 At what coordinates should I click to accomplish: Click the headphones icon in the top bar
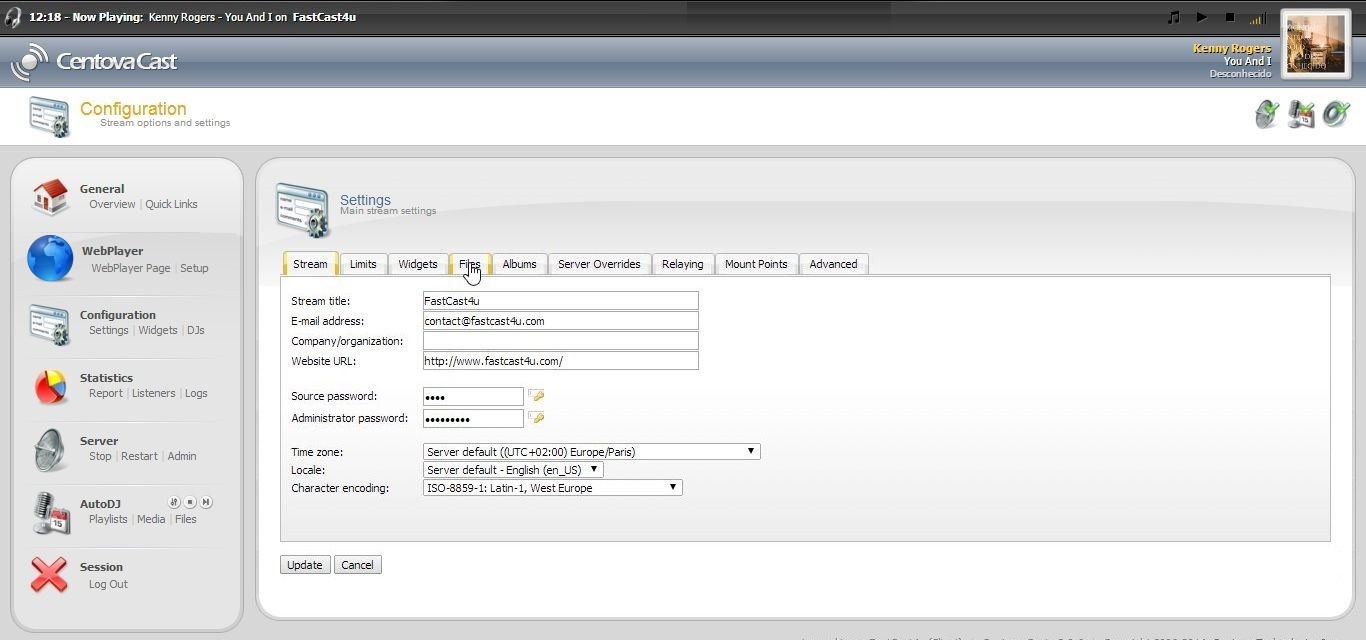[13, 17]
